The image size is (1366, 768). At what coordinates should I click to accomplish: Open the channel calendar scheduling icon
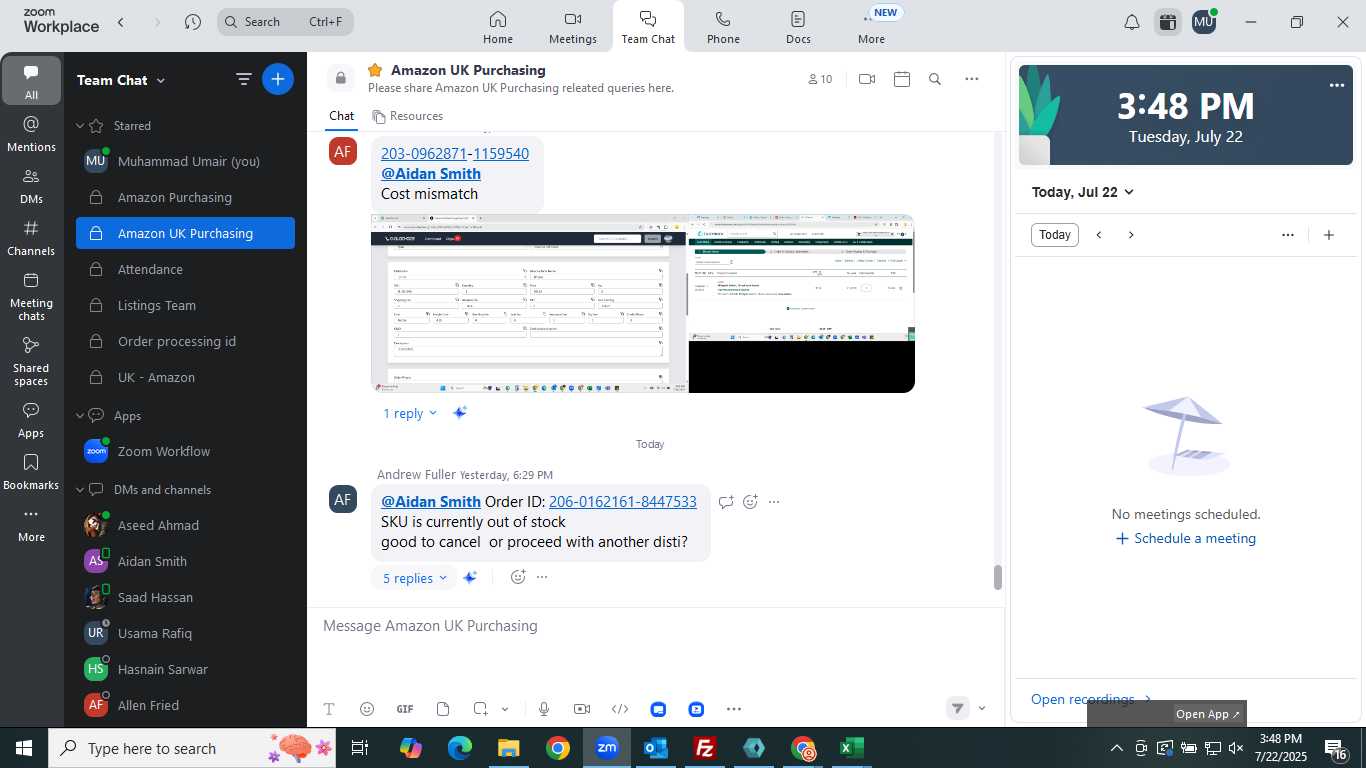pyautogui.click(x=902, y=79)
